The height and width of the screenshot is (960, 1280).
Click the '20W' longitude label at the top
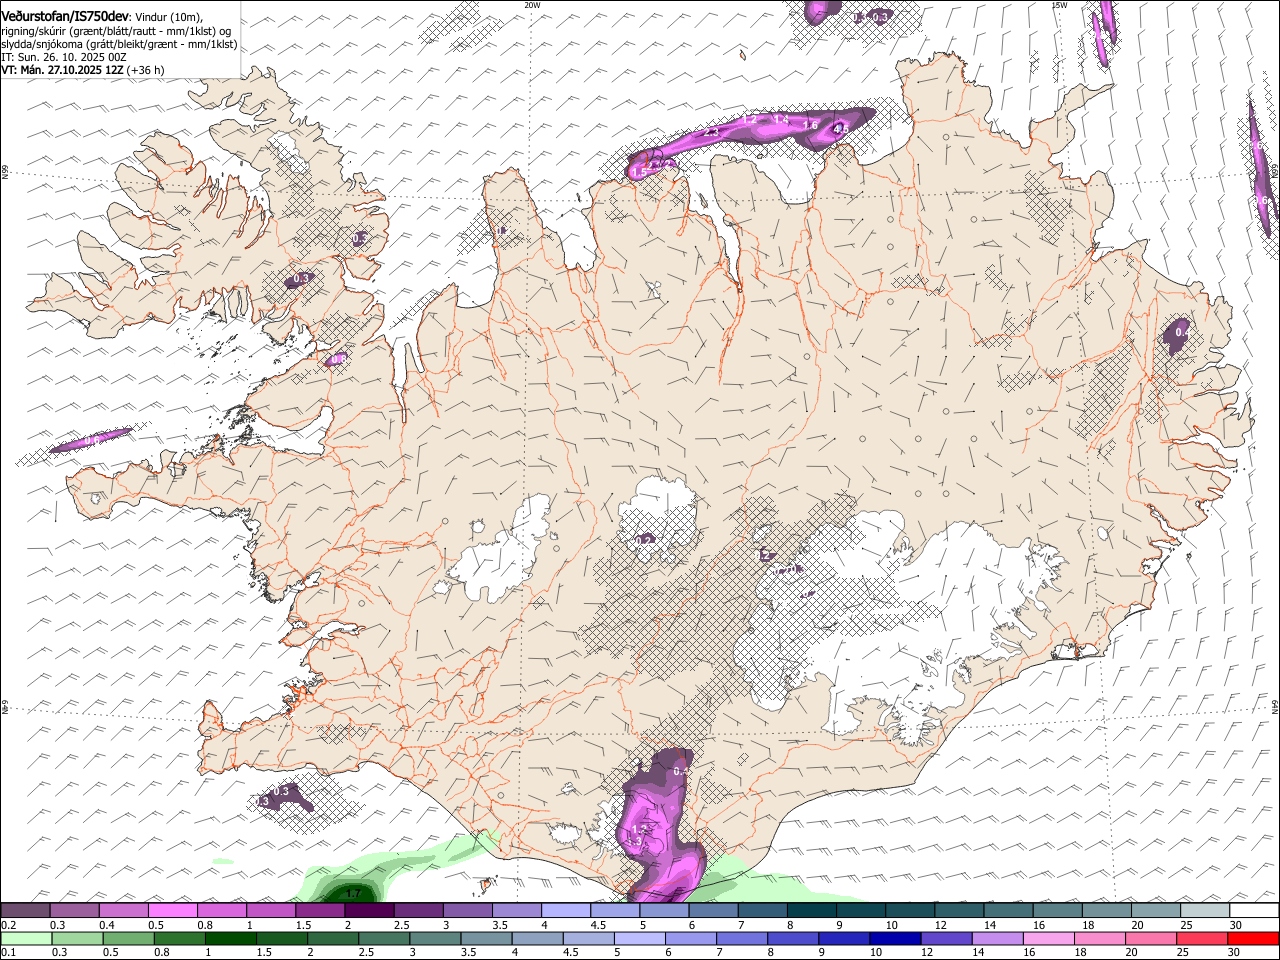[532, 5]
